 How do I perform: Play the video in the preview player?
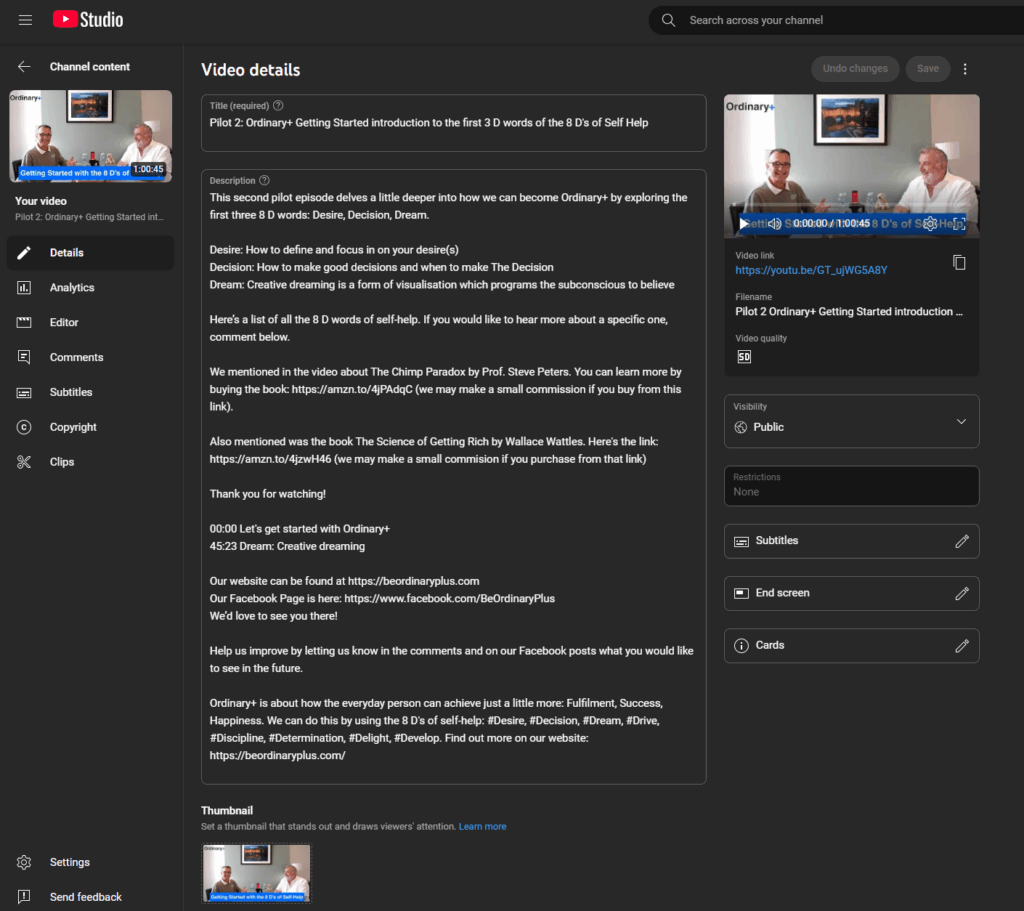[743, 223]
